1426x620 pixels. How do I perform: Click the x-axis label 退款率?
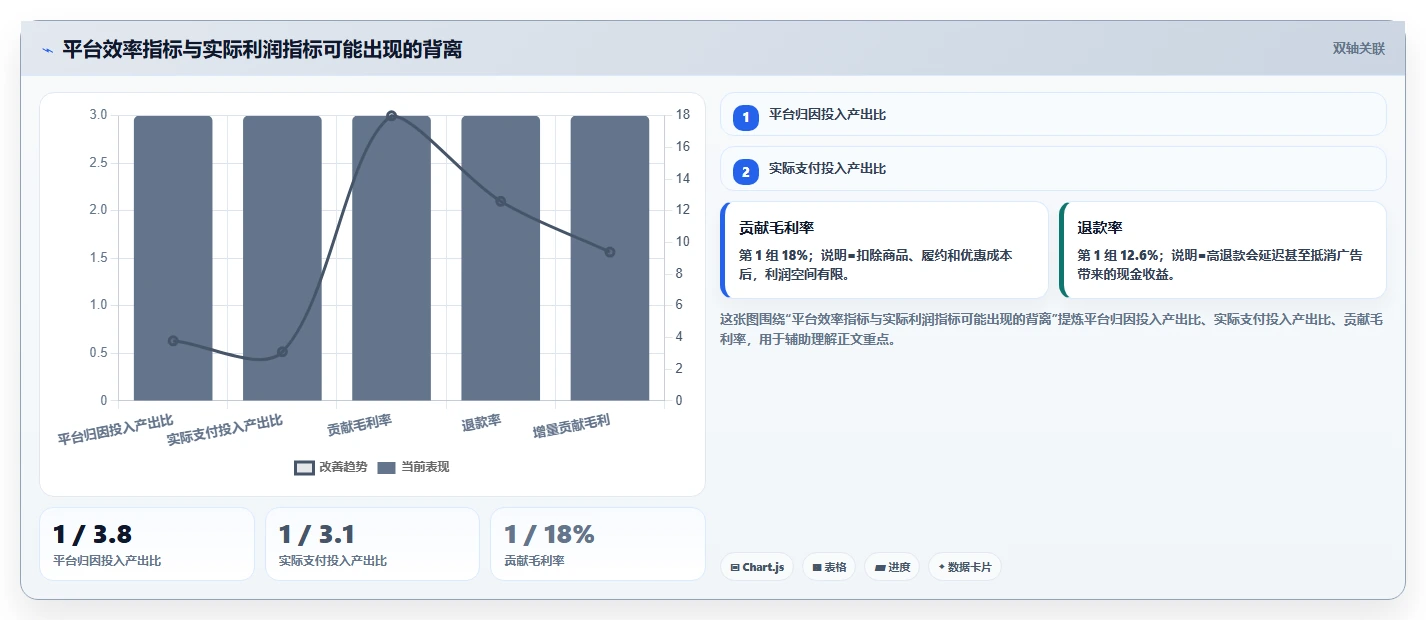(481, 423)
